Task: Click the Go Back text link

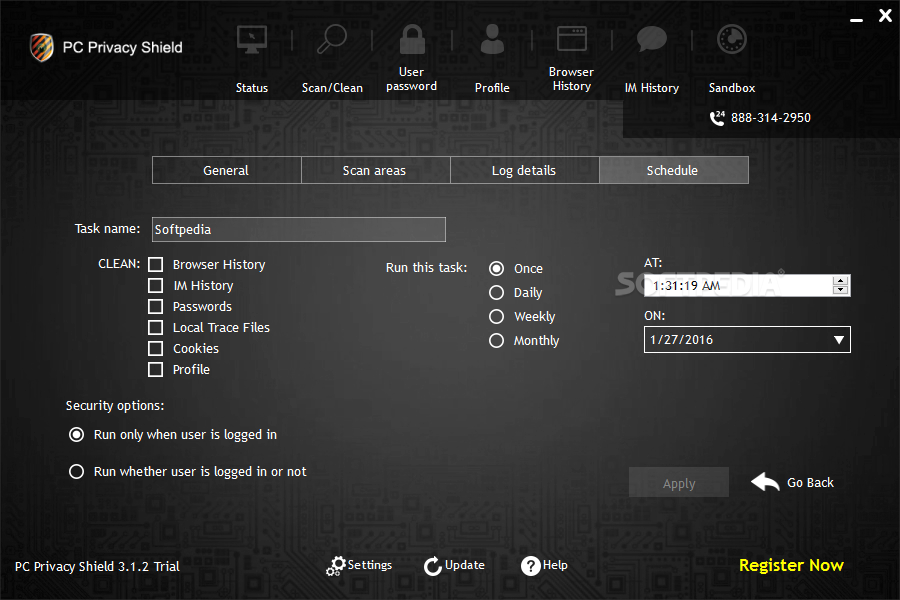Action: click(810, 483)
